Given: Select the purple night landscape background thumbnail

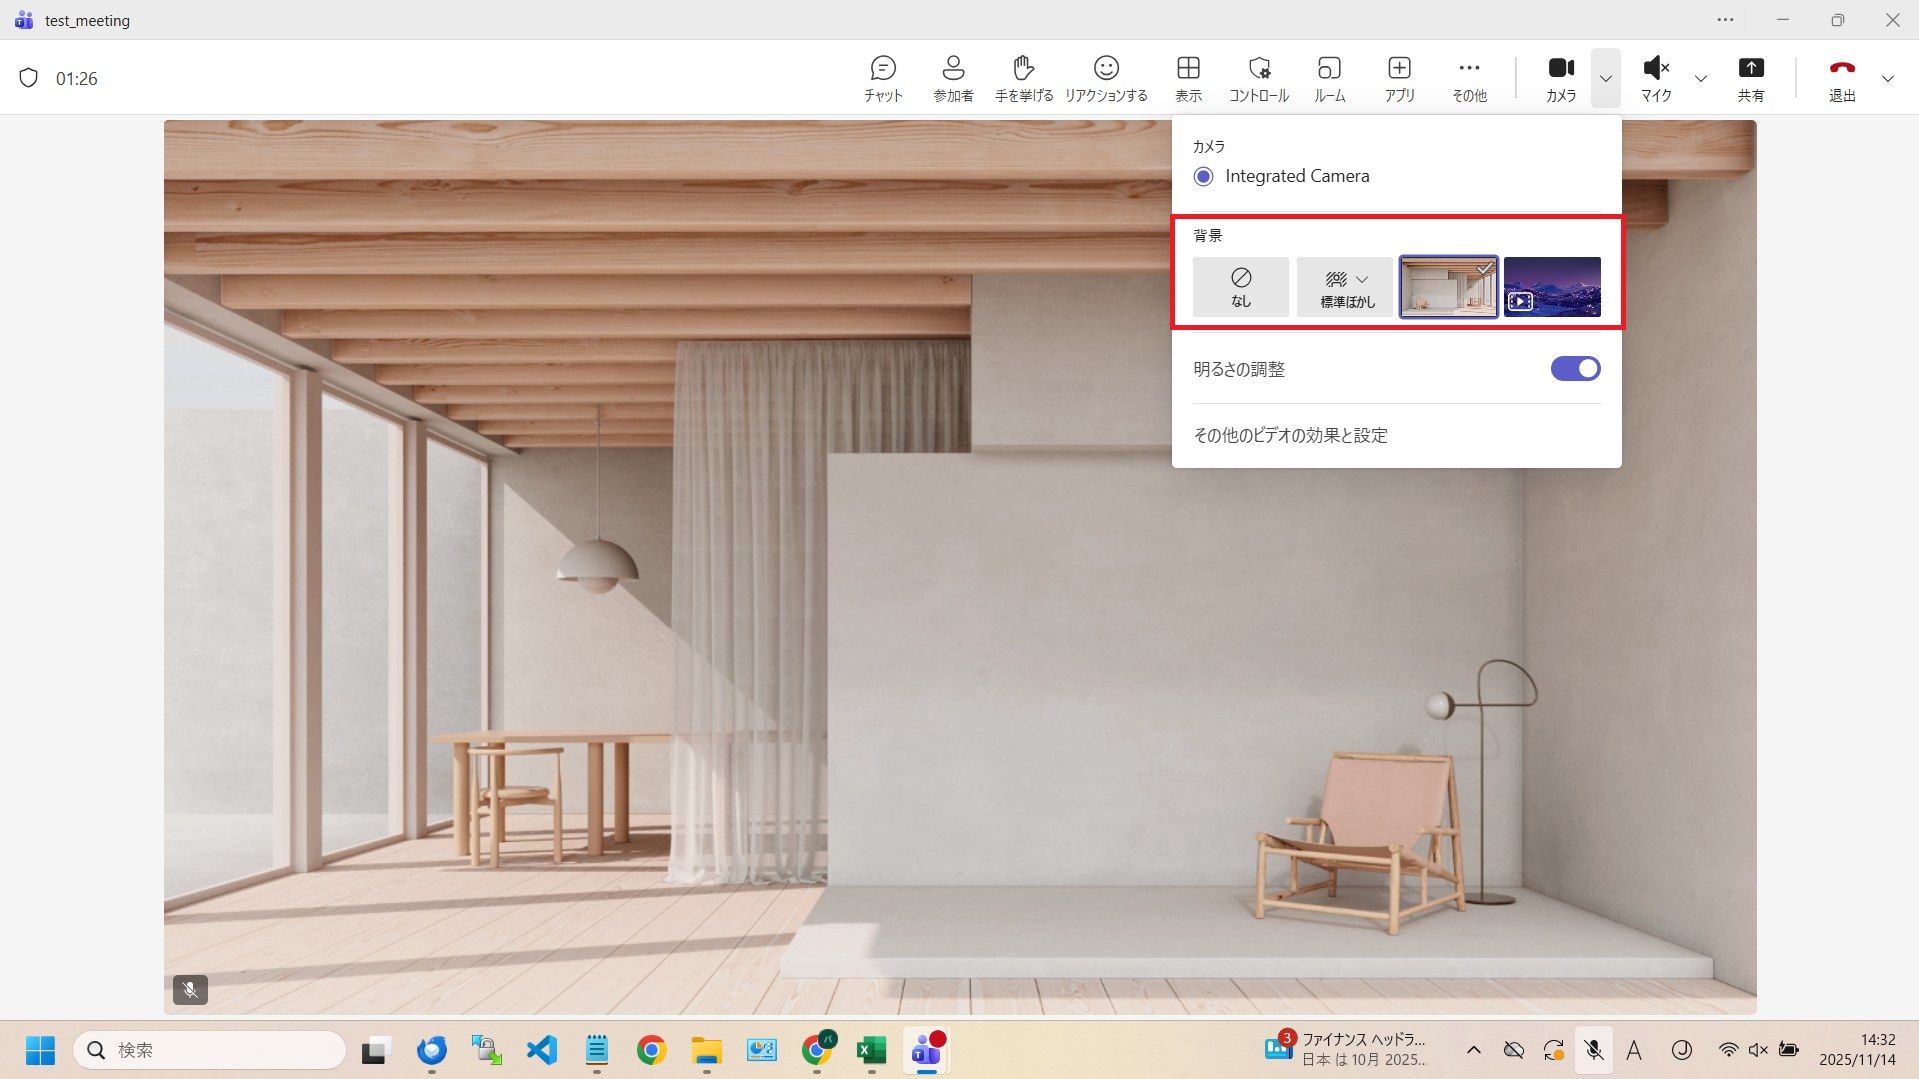Looking at the screenshot, I should tap(1552, 287).
